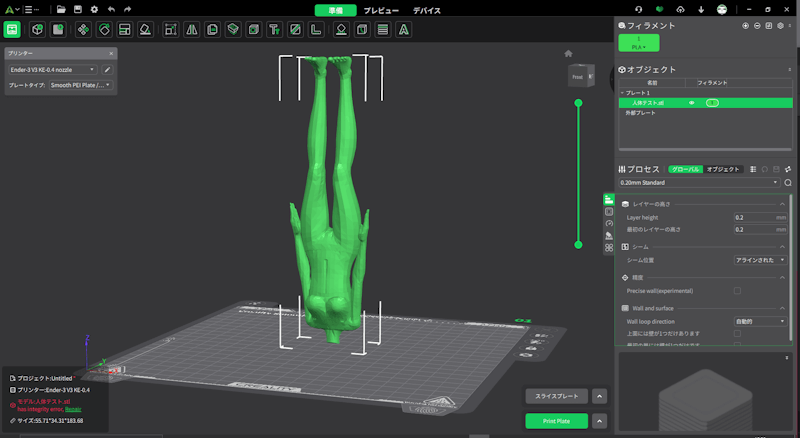The image size is (800, 438).
Task: Edit the Ender-3 printer preset with pencil icon
Action: (107, 70)
